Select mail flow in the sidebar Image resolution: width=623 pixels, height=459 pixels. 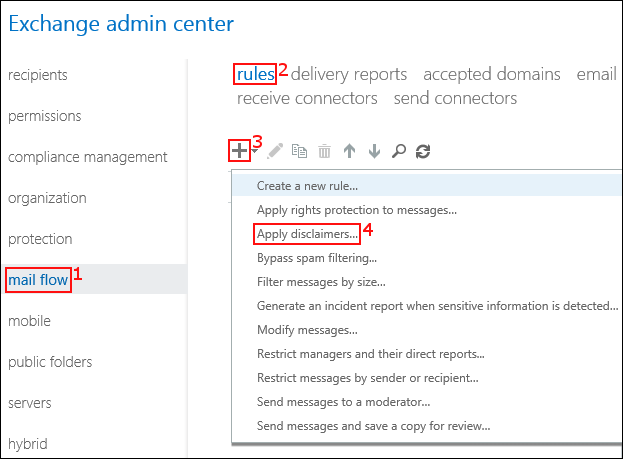[38, 280]
